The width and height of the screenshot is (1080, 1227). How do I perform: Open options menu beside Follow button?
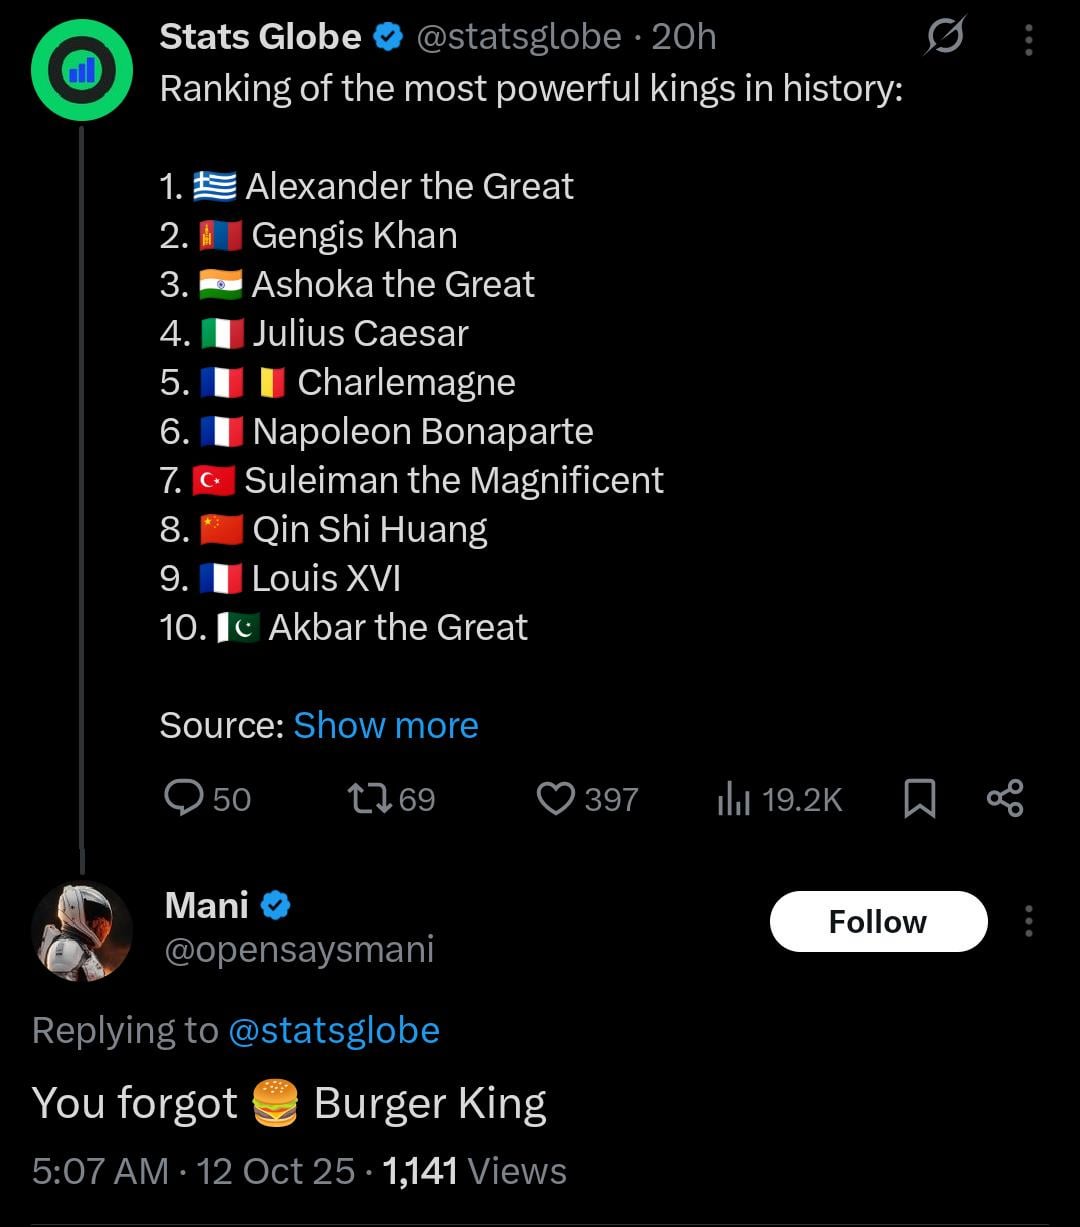coord(1028,921)
